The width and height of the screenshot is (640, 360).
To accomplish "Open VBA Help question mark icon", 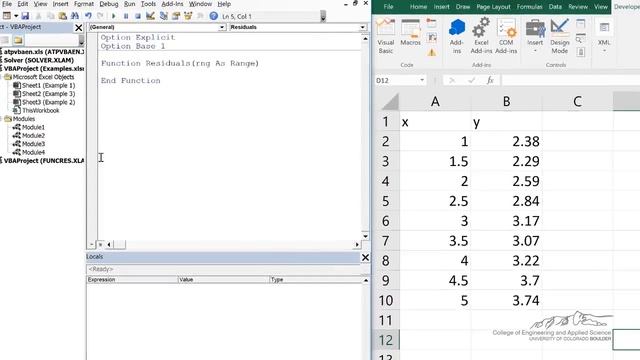I will click(x=213, y=16).
